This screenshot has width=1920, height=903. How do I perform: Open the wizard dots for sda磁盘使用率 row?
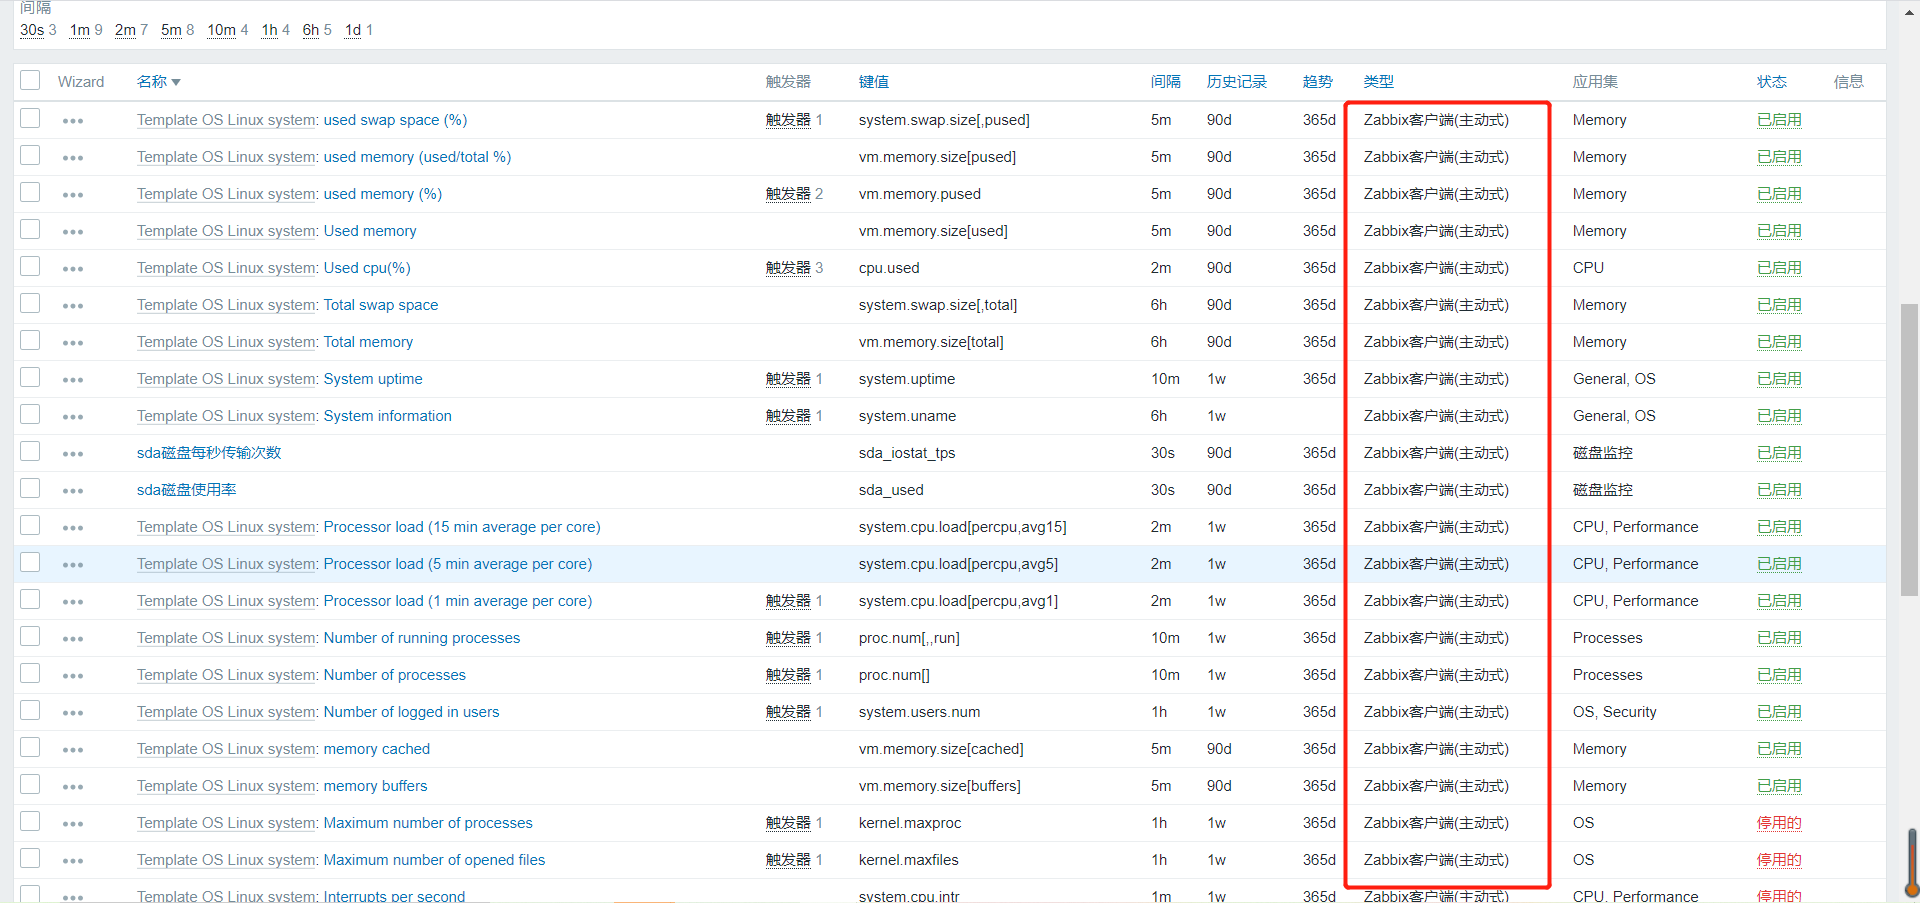[x=73, y=490]
